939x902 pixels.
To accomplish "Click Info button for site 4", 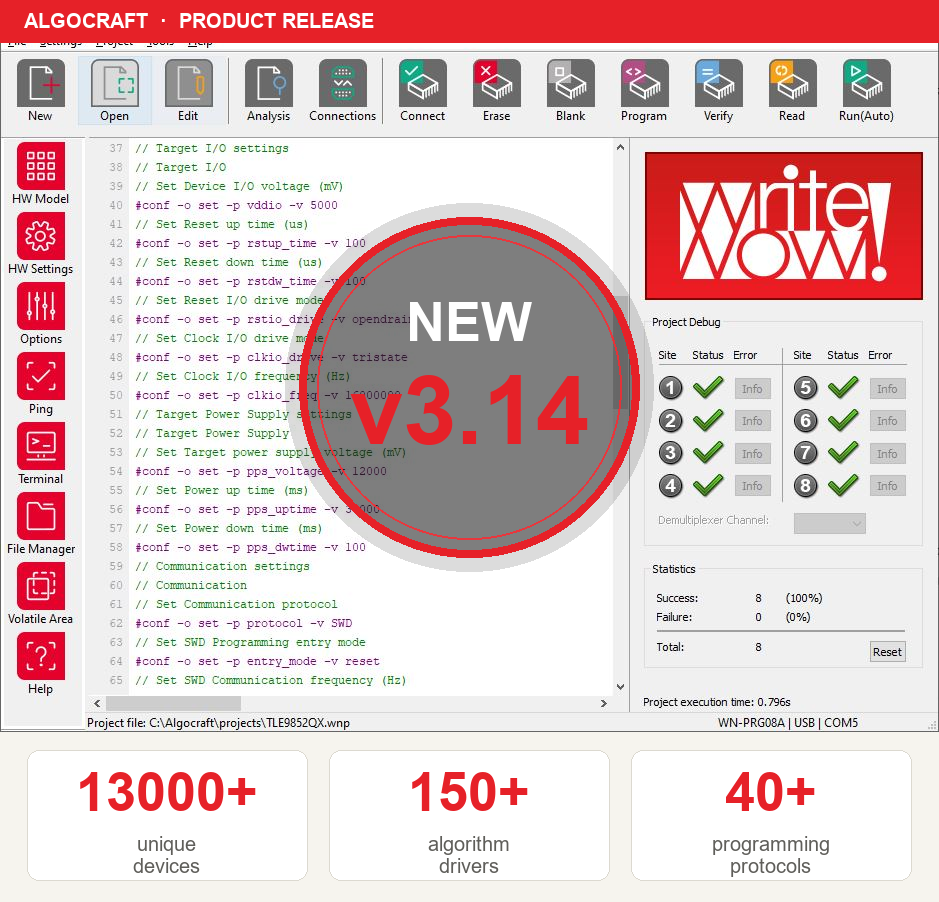I will [752, 486].
